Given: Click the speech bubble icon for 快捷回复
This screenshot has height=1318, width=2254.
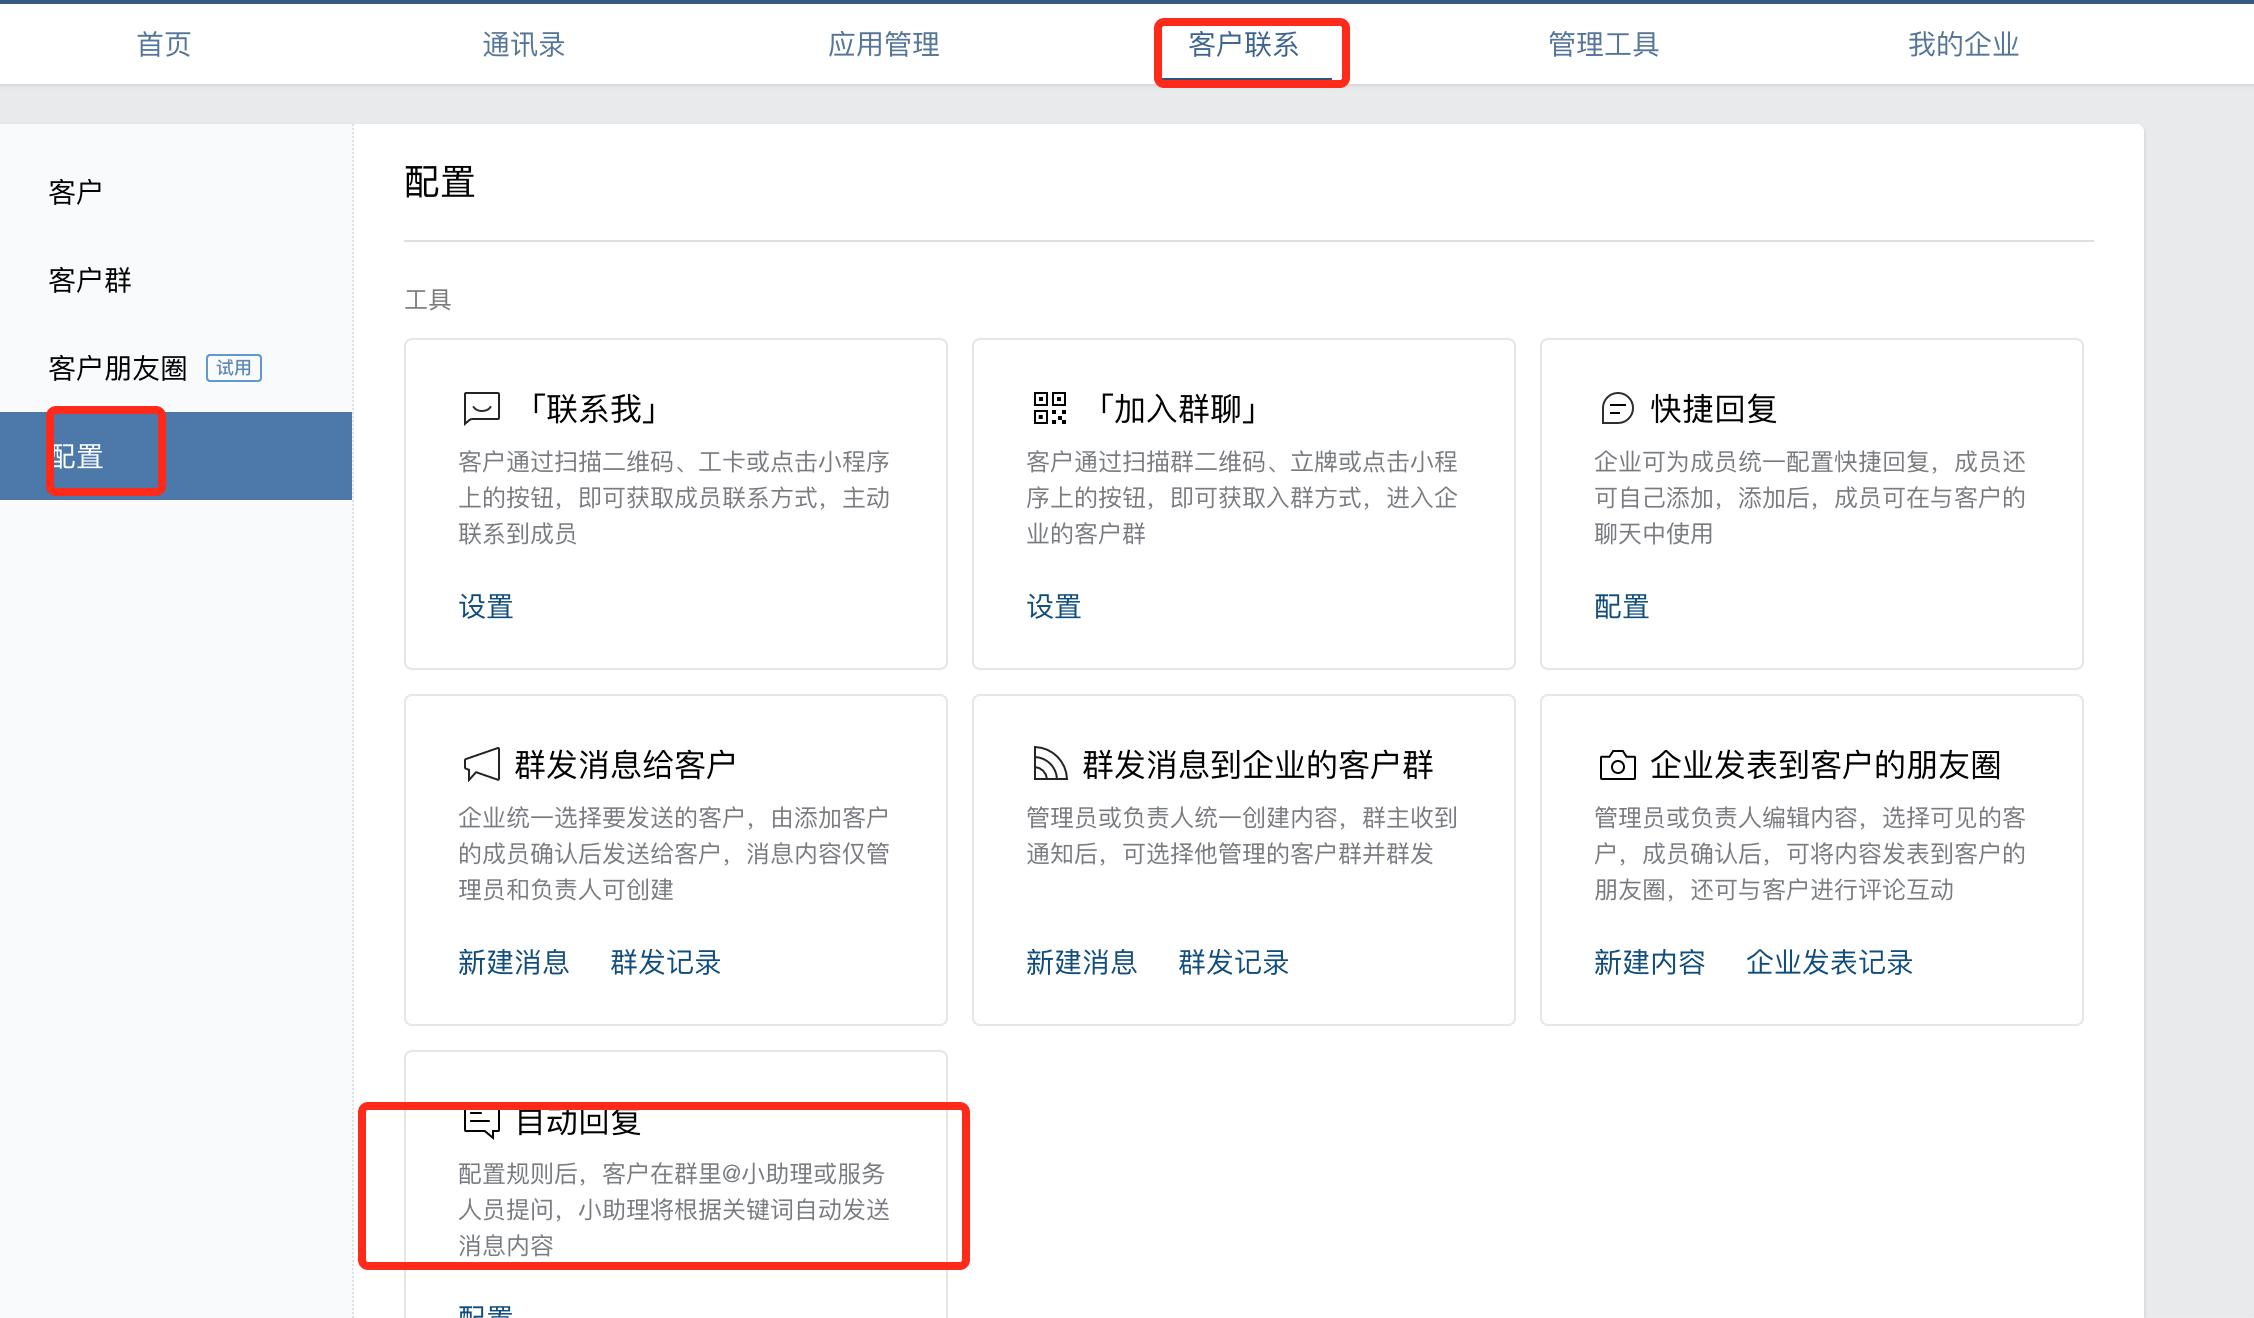Looking at the screenshot, I should (x=1617, y=408).
